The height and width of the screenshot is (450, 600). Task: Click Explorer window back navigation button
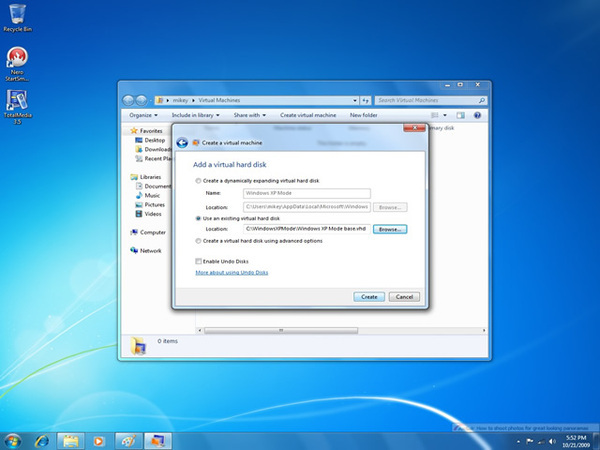pos(128,100)
